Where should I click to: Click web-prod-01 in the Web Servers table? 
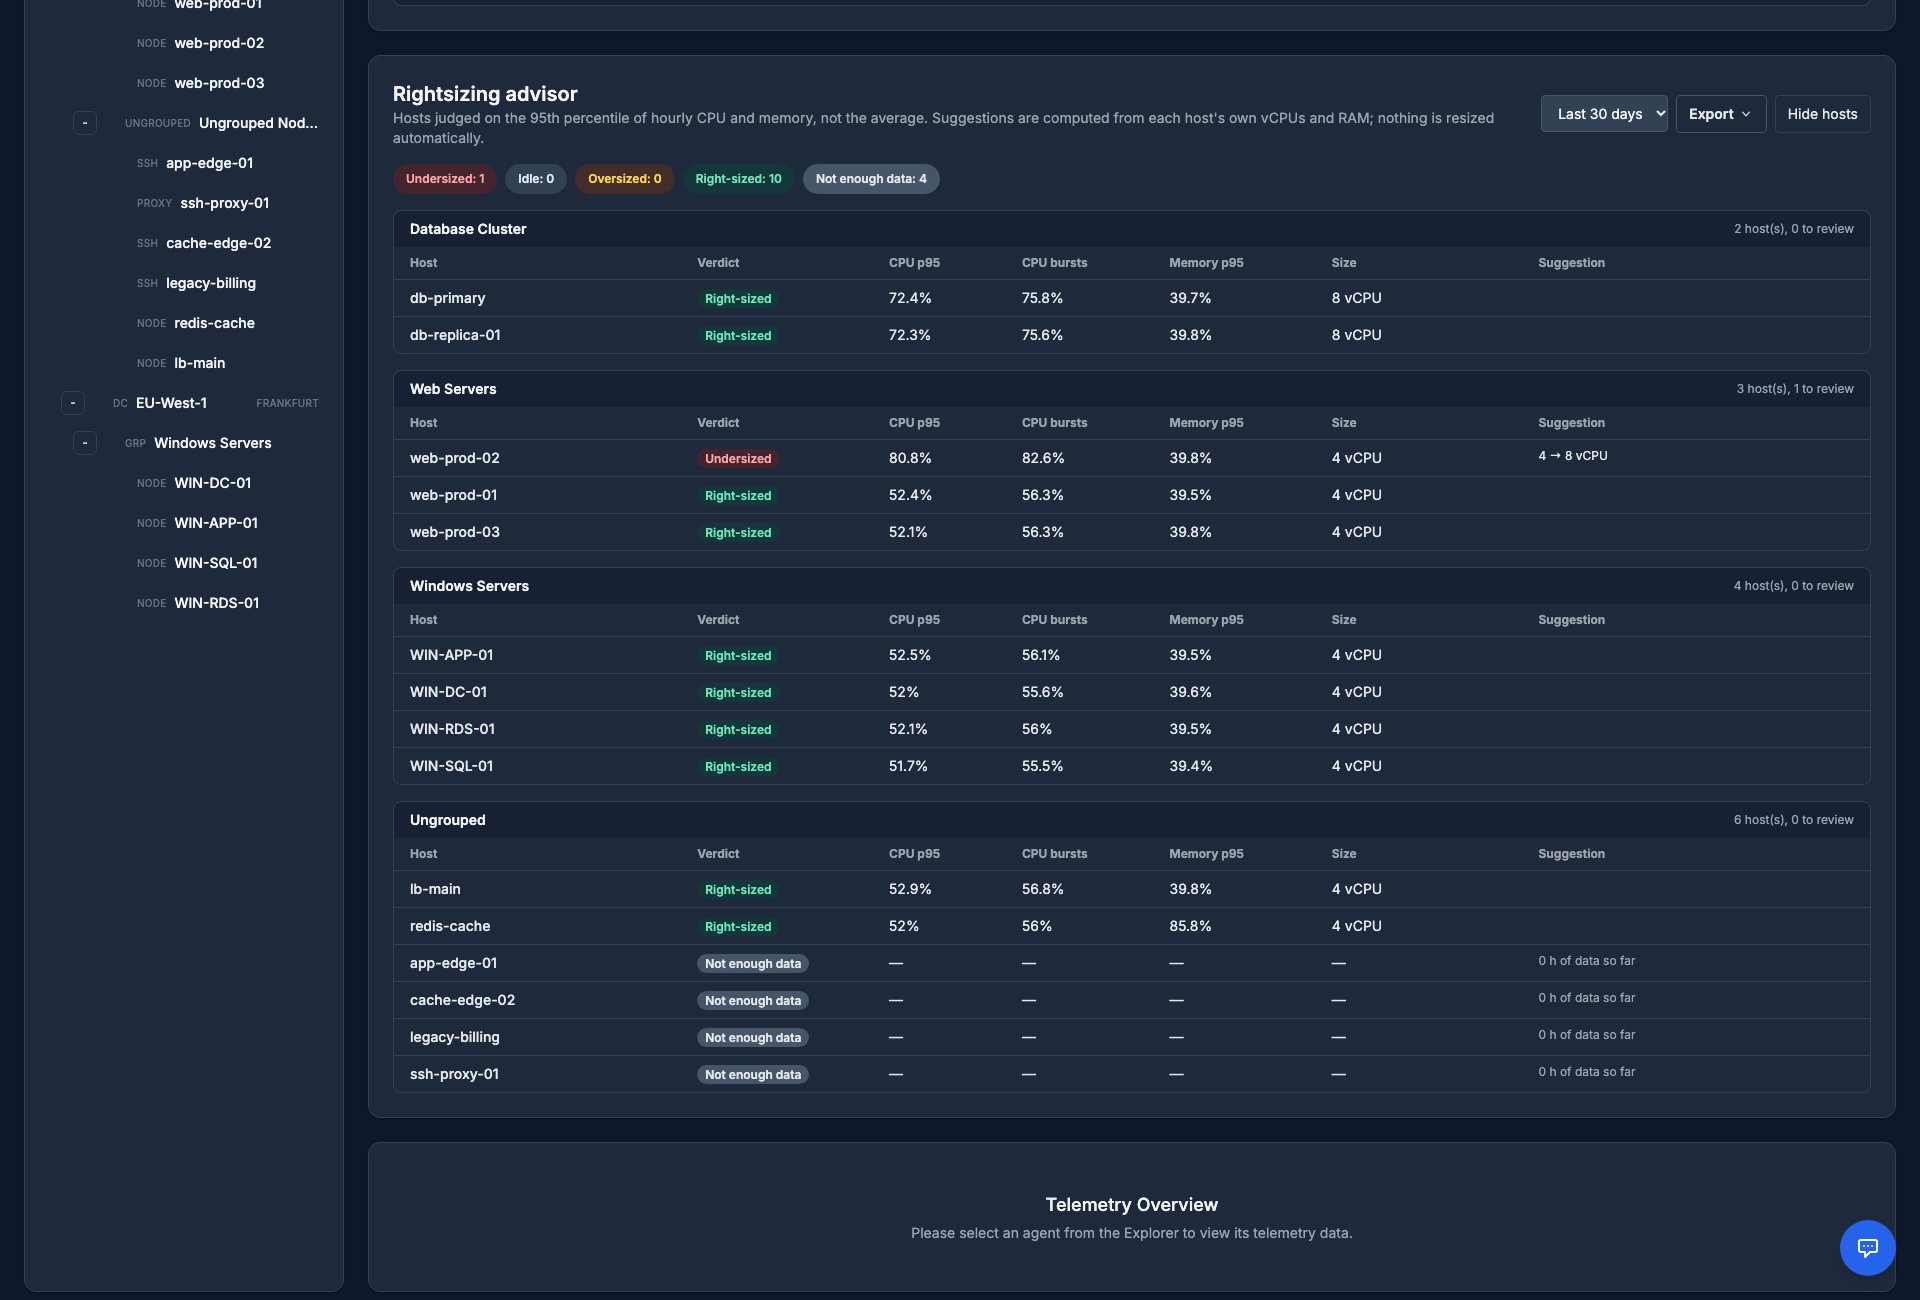(x=453, y=495)
